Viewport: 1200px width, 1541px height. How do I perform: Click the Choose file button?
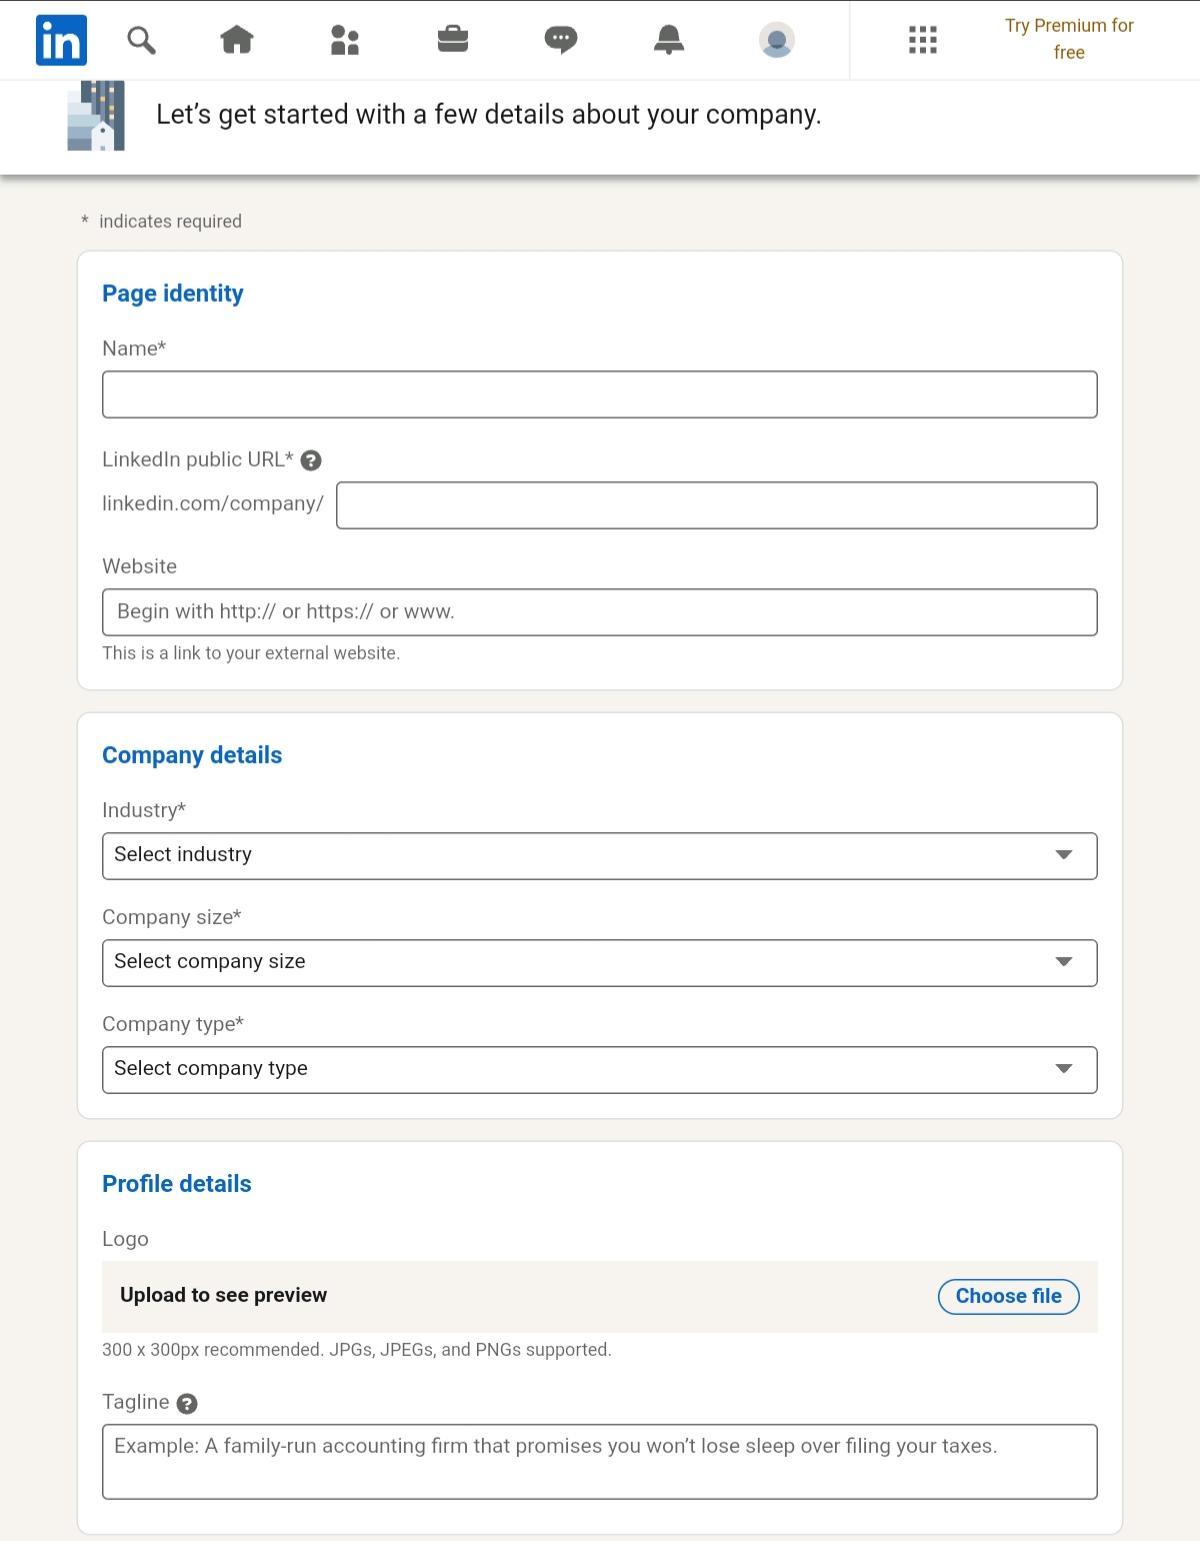1008,1296
